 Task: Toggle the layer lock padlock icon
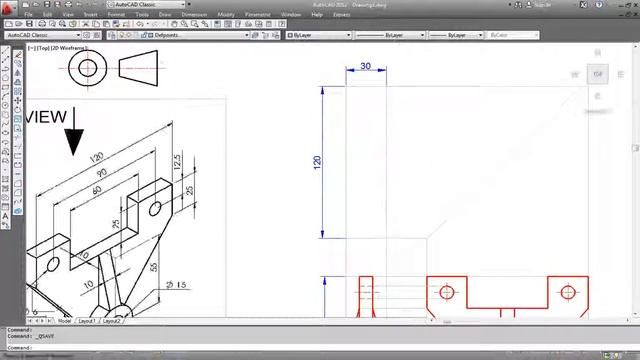[144, 35]
